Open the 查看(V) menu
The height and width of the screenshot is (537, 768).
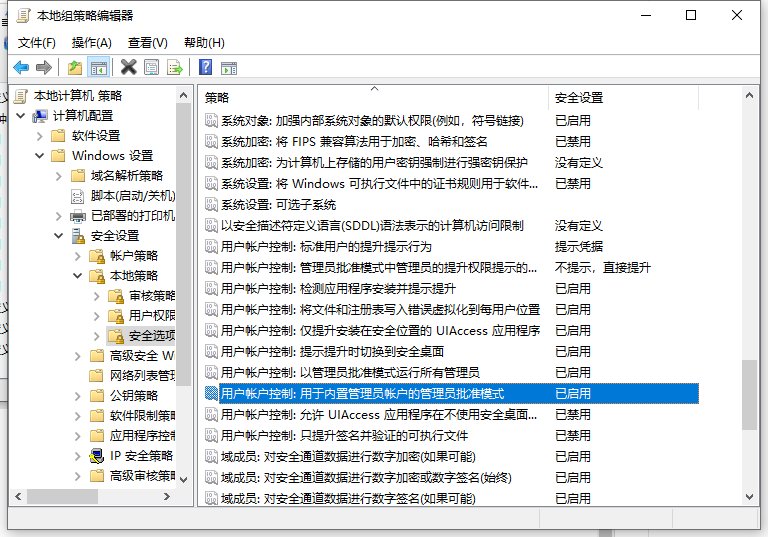click(x=147, y=43)
